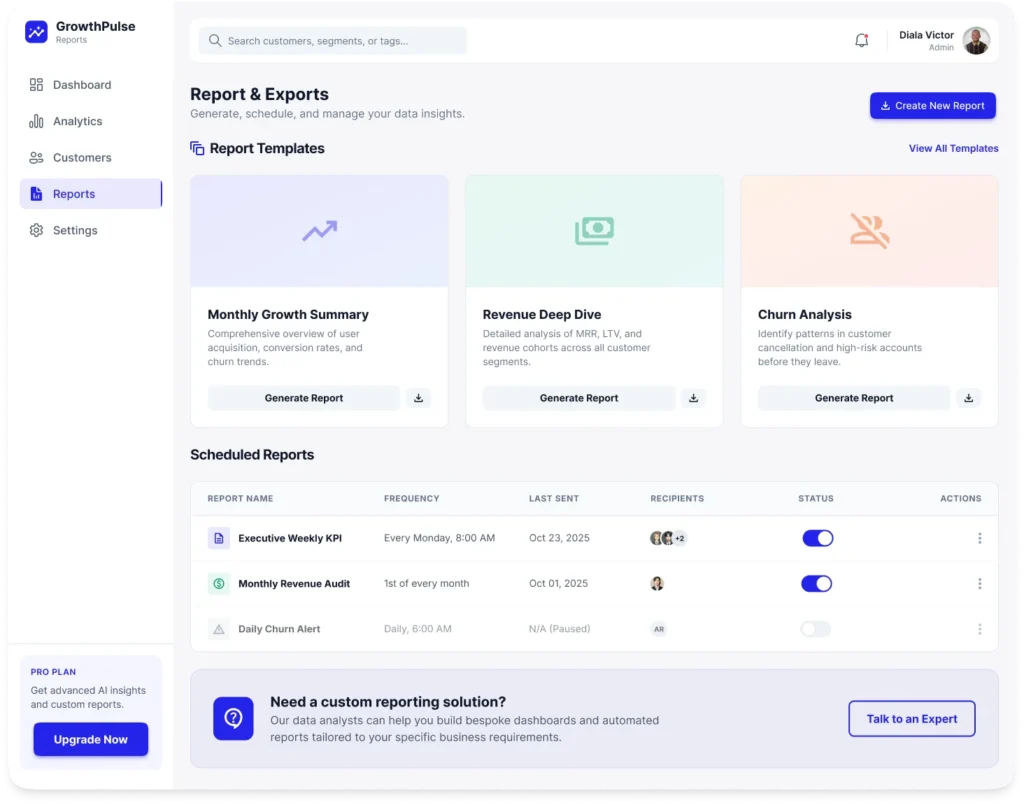1024x805 pixels.
Task: Open actions menu for Monthly Revenue Audit
Action: point(980,583)
